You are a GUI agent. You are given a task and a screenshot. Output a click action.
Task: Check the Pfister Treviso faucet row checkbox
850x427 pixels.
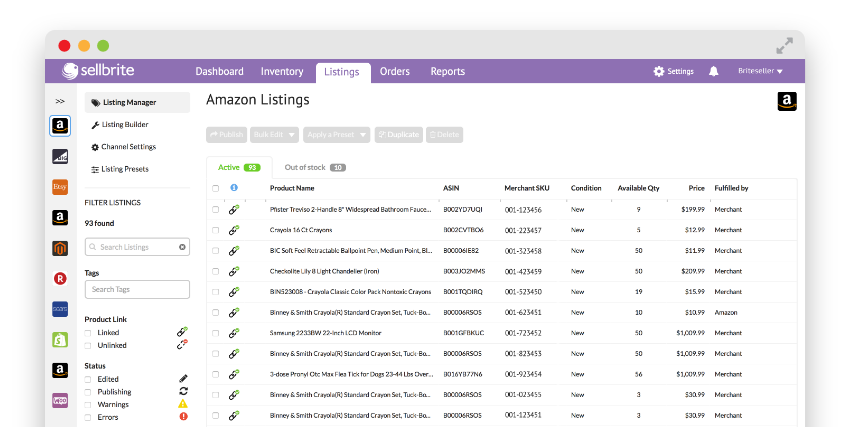[216, 210]
